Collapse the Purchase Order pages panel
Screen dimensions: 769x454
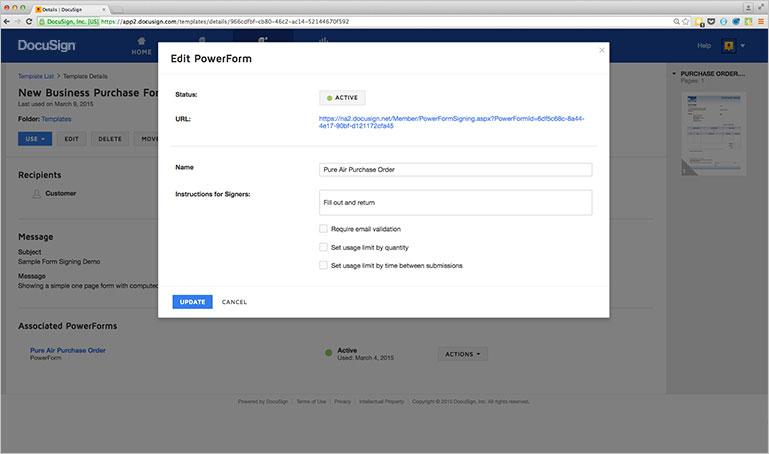click(x=672, y=74)
